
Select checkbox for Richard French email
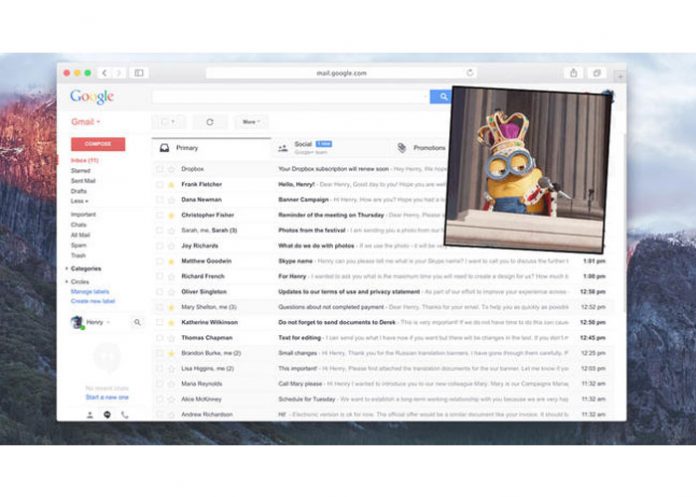pyautogui.click(x=160, y=276)
